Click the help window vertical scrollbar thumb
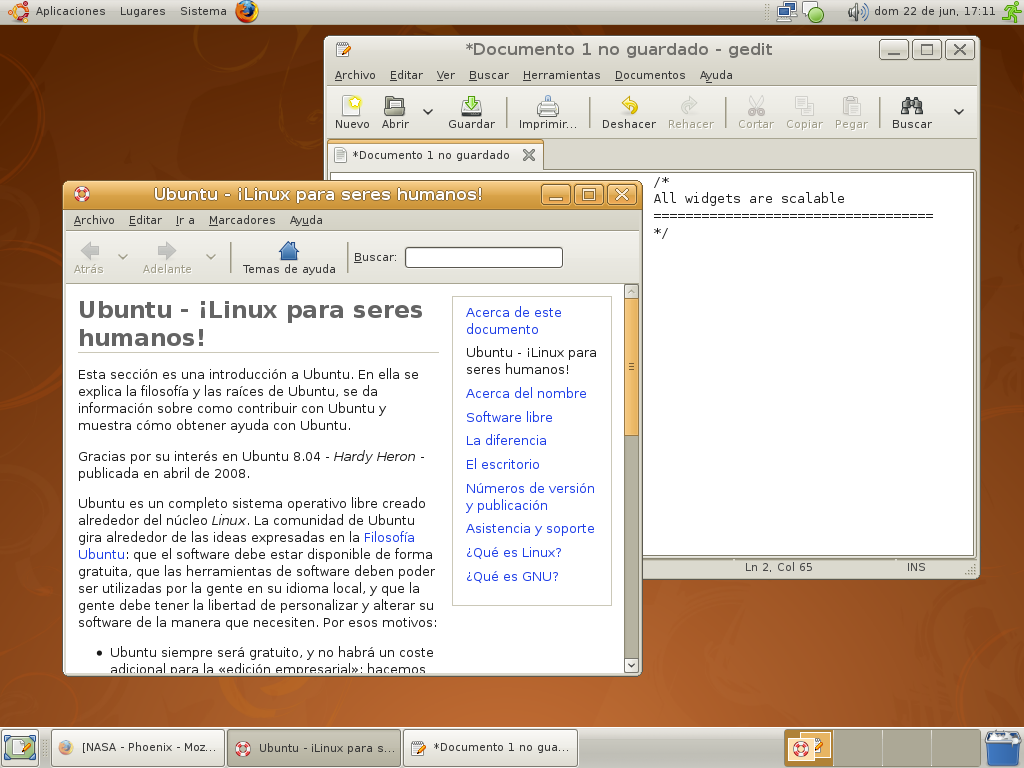 (631, 366)
